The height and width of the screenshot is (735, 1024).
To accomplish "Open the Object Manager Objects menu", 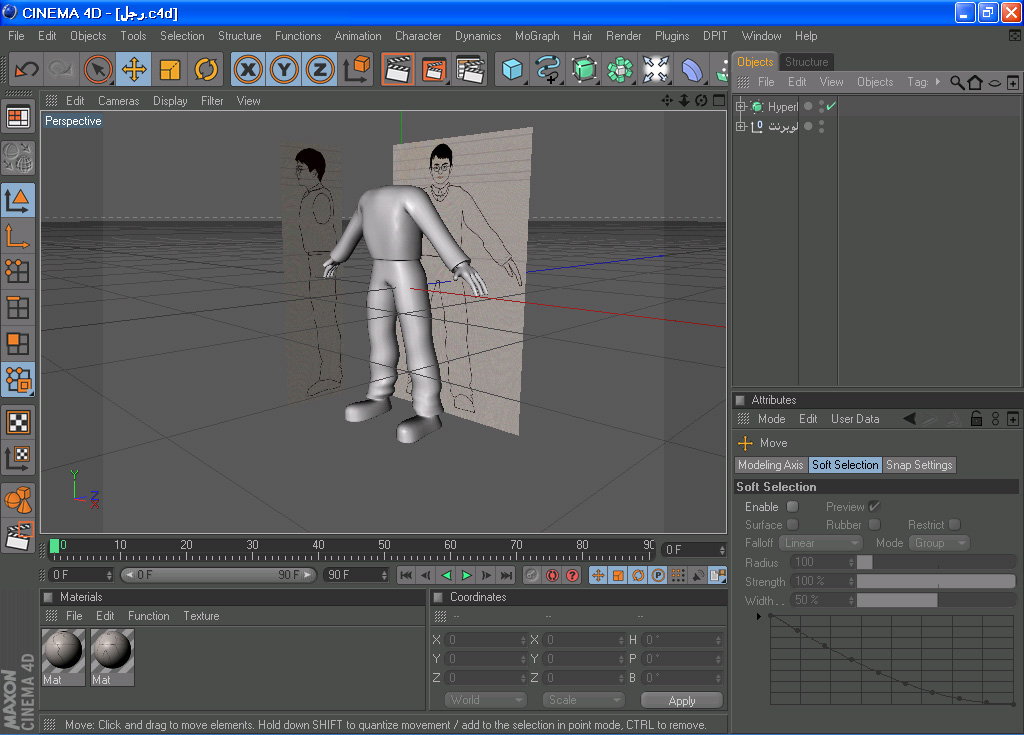I will [875, 82].
